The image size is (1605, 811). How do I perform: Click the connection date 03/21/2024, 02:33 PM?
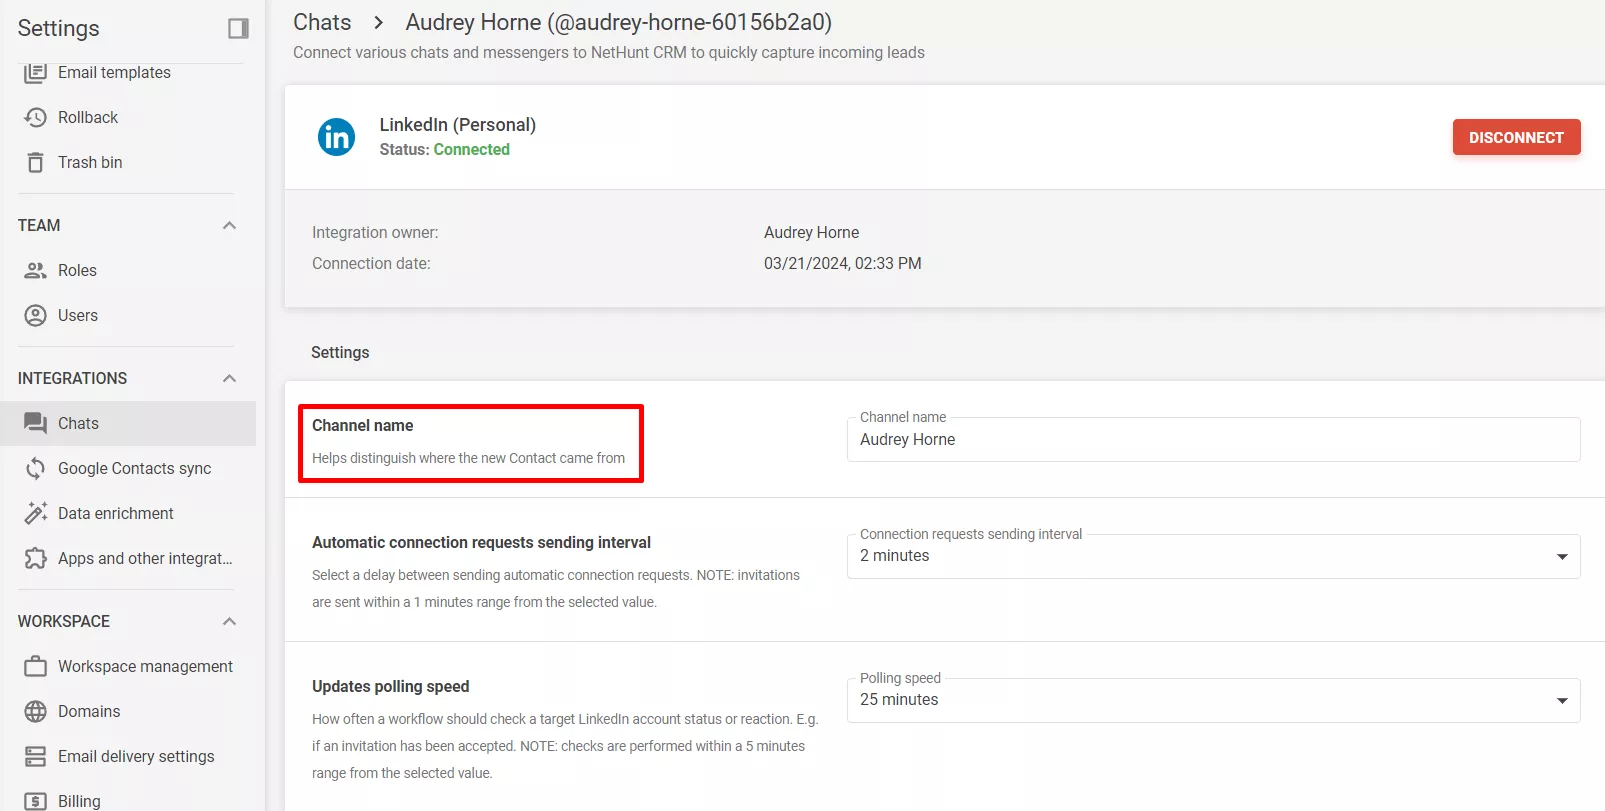point(843,263)
